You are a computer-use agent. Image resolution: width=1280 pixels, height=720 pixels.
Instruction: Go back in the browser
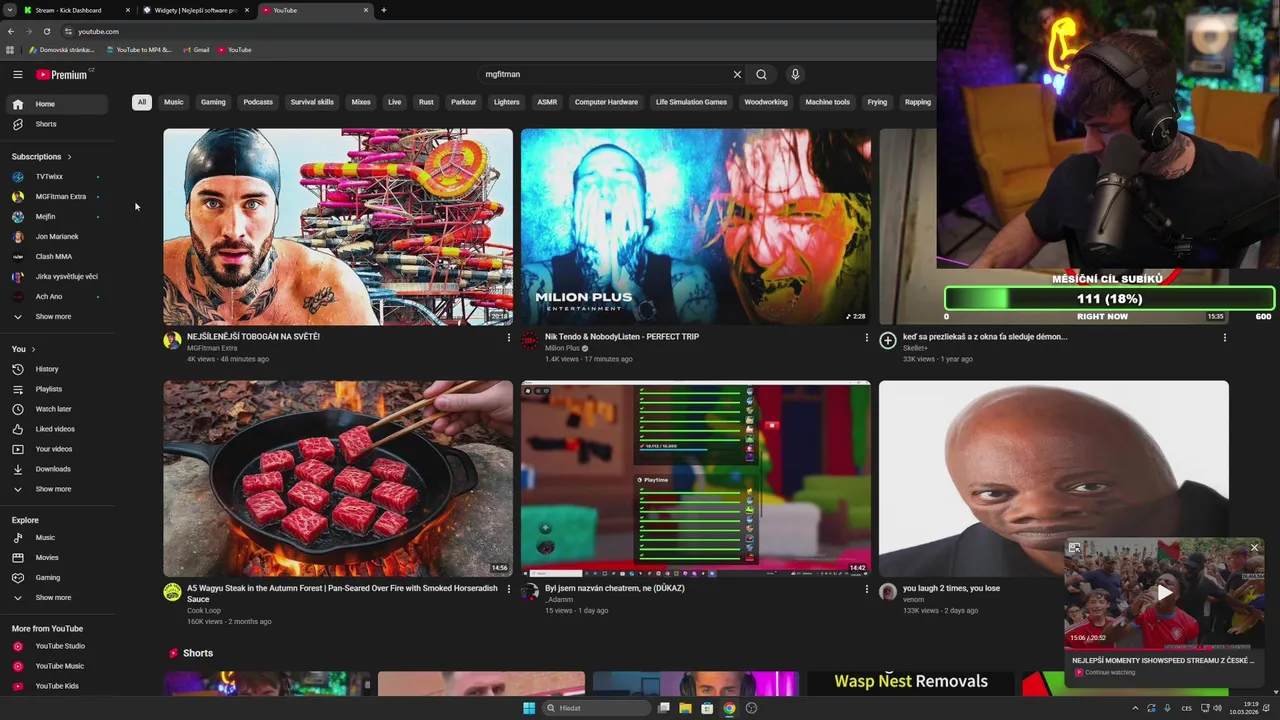[11, 31]
